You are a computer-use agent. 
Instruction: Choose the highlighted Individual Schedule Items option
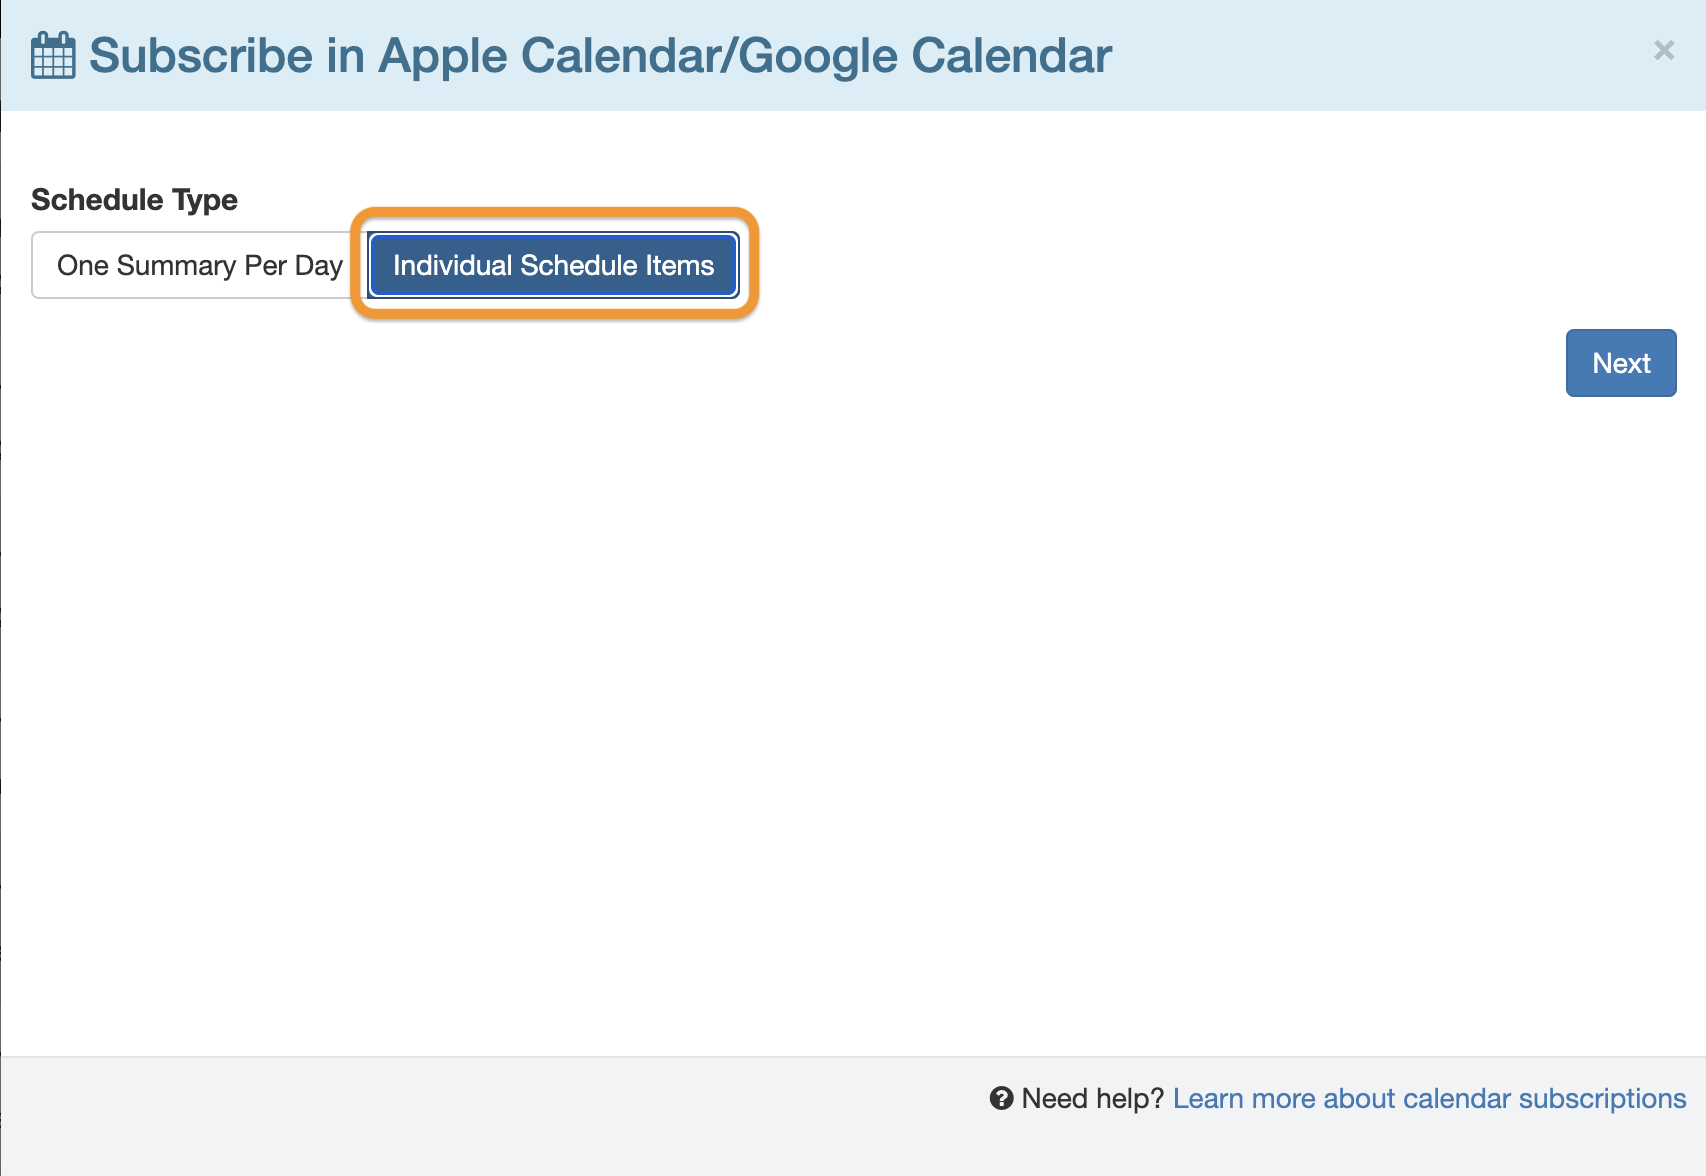[x=552, y=265]
